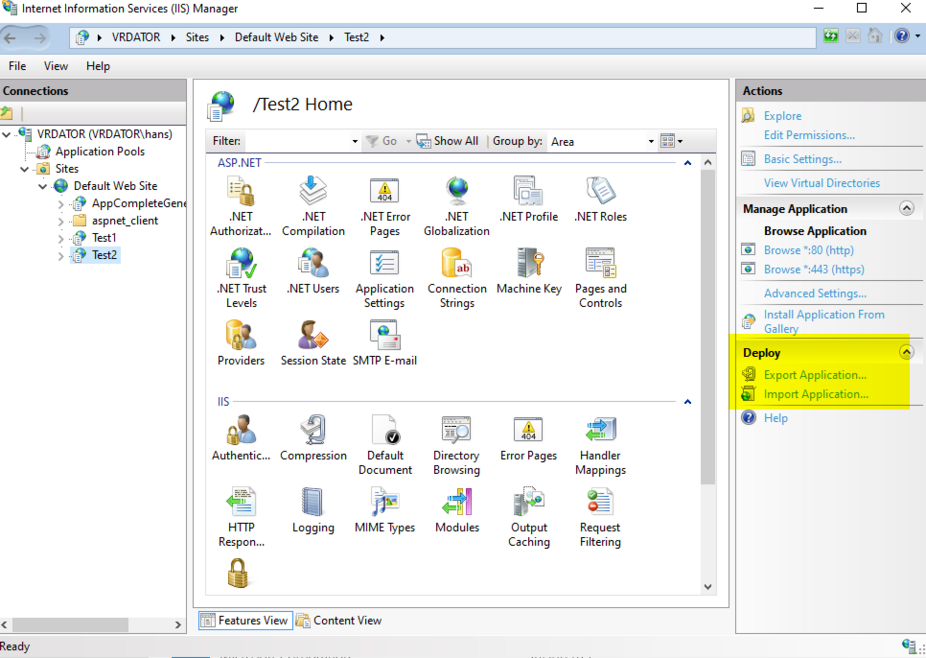Open the .NET Compilation feature
The width and height of the screenshot is (926, 658).
pos(313,206)
